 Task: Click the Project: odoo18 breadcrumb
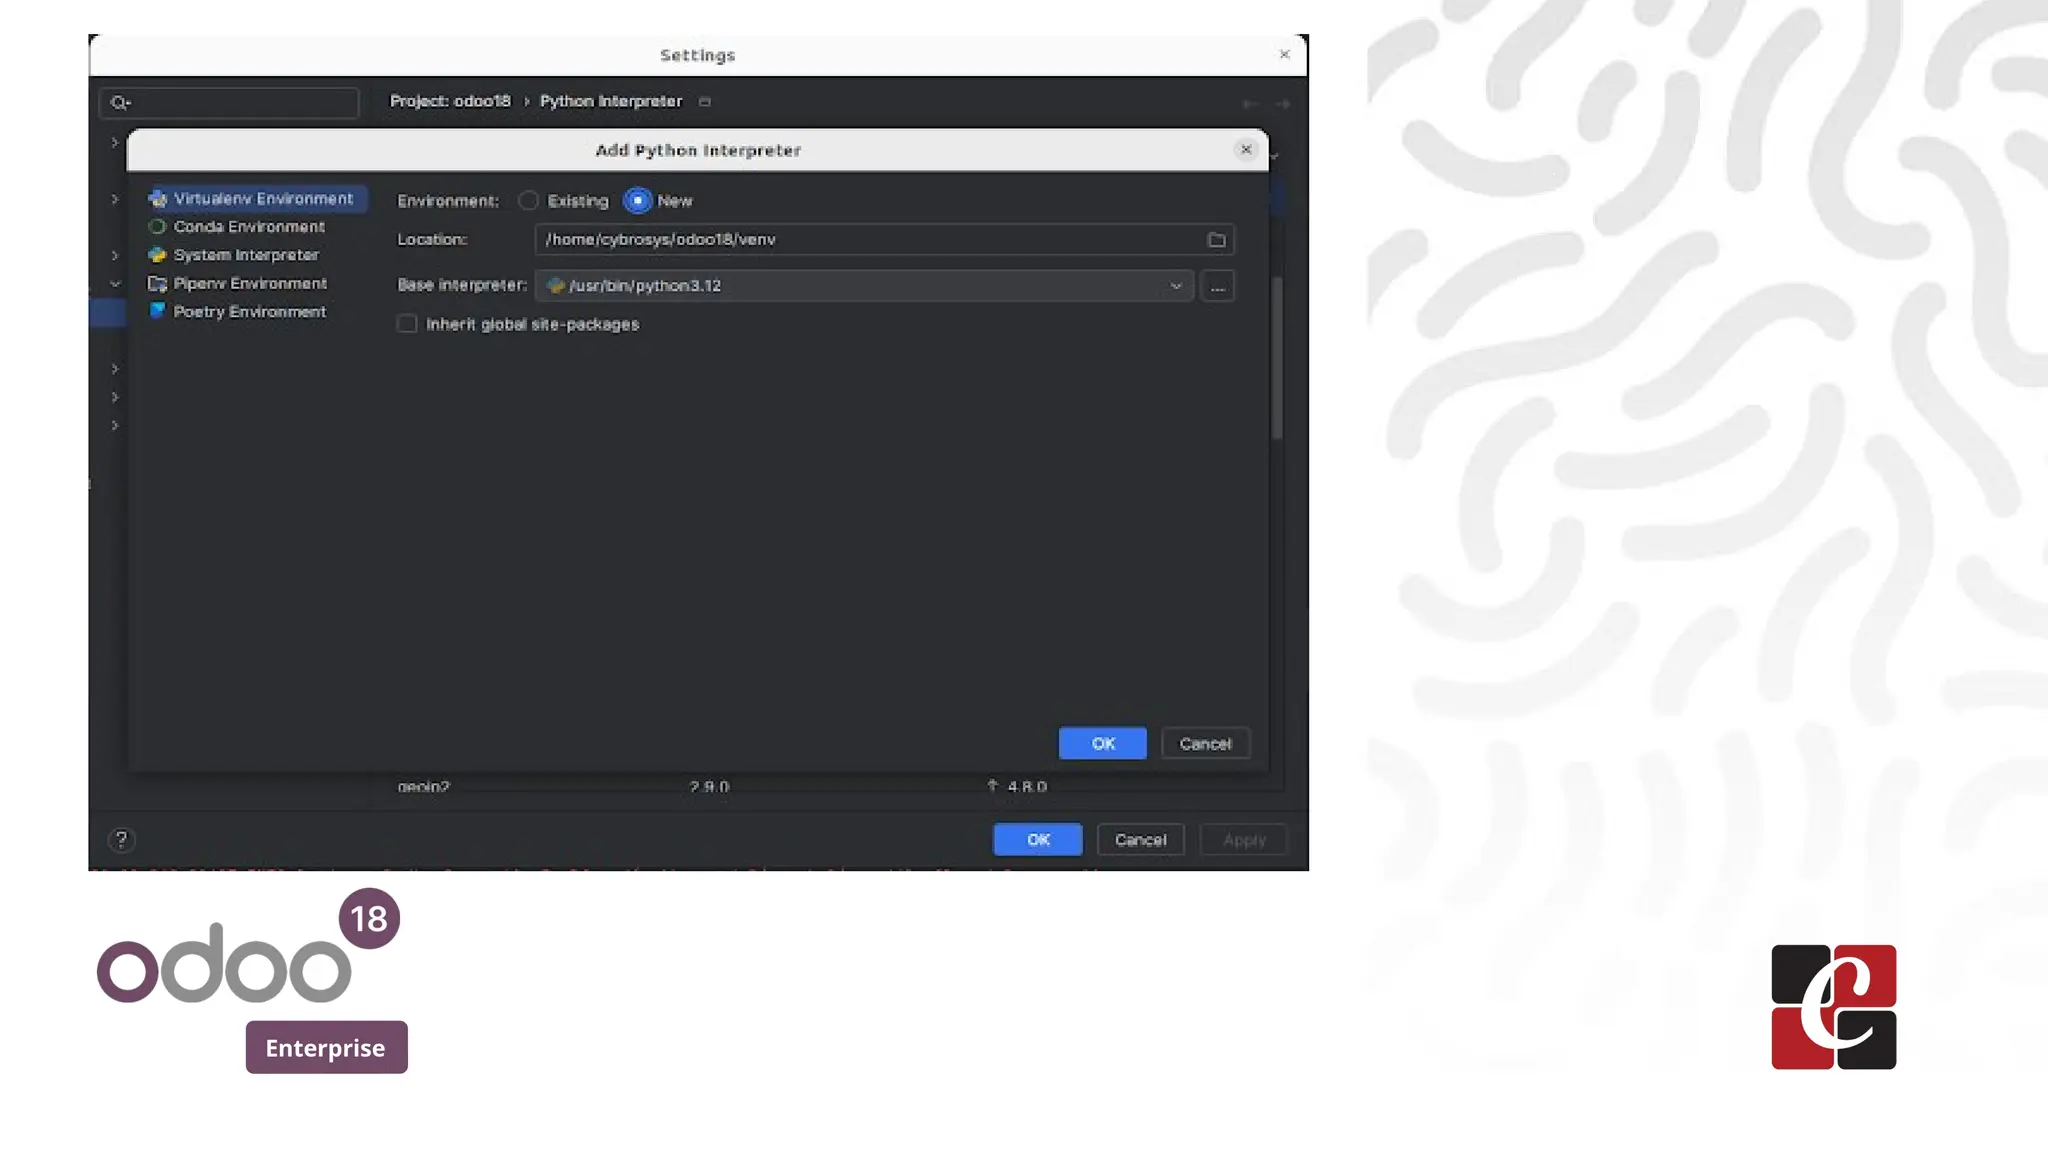click(x=450, y=102)
